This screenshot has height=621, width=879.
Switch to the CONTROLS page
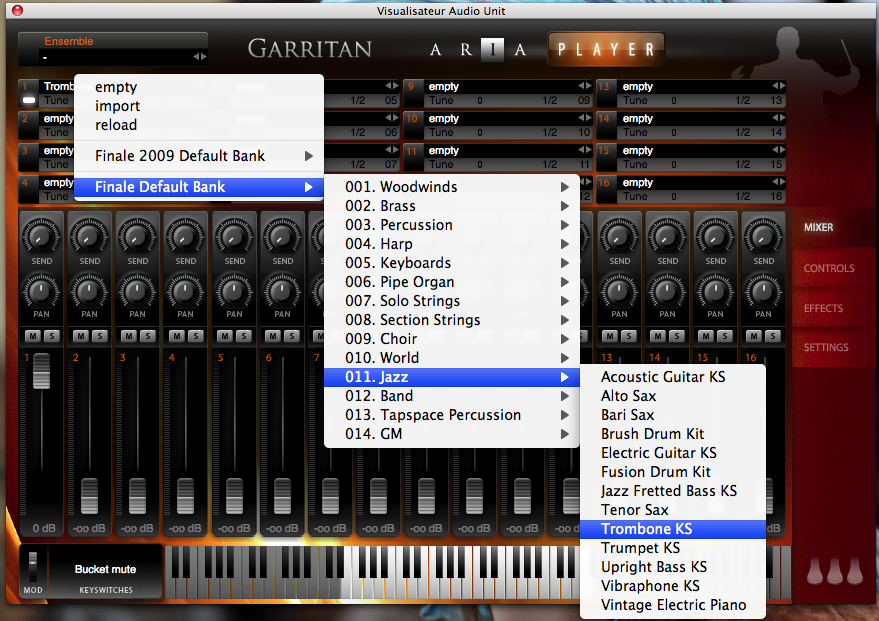pyautogui.click(x=829, y=268)
